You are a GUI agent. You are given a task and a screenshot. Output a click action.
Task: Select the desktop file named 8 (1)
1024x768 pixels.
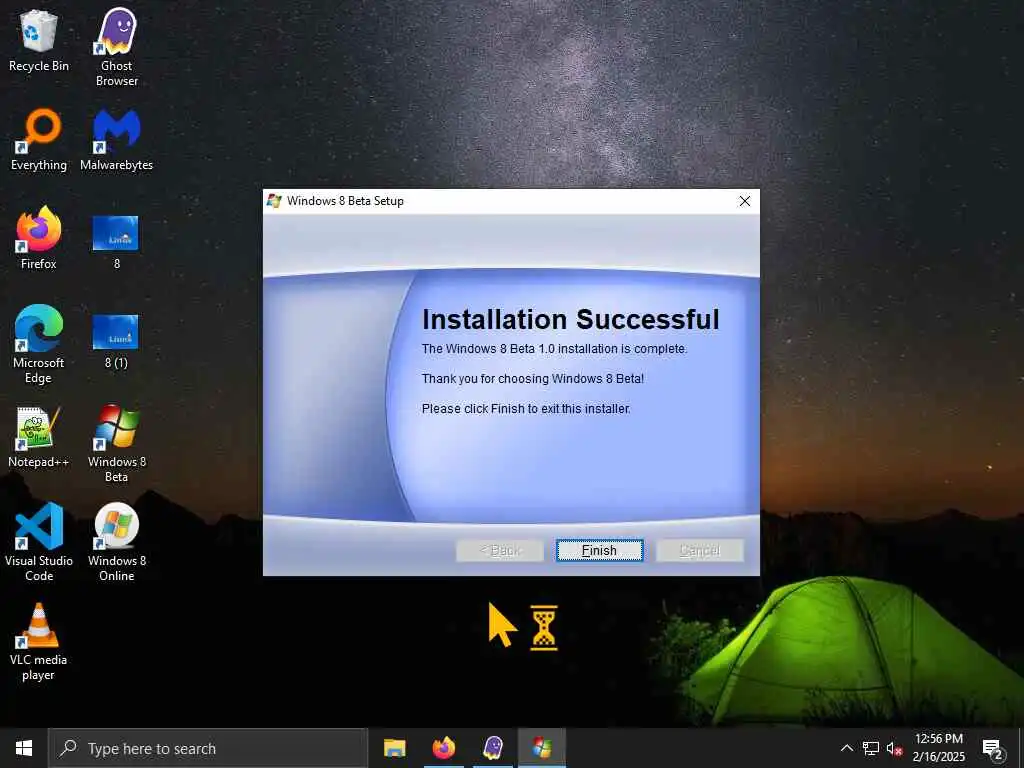click(116, 341)
